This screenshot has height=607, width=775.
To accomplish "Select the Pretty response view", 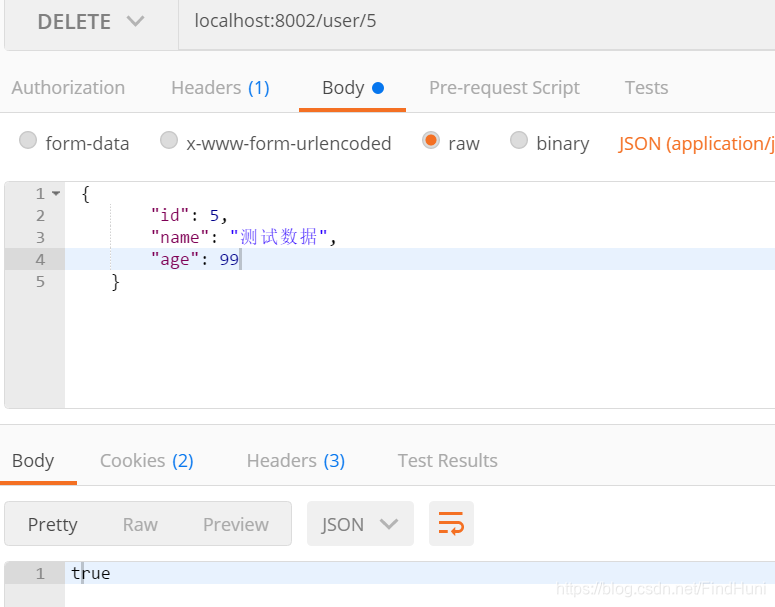I will (x=52, y=524).
